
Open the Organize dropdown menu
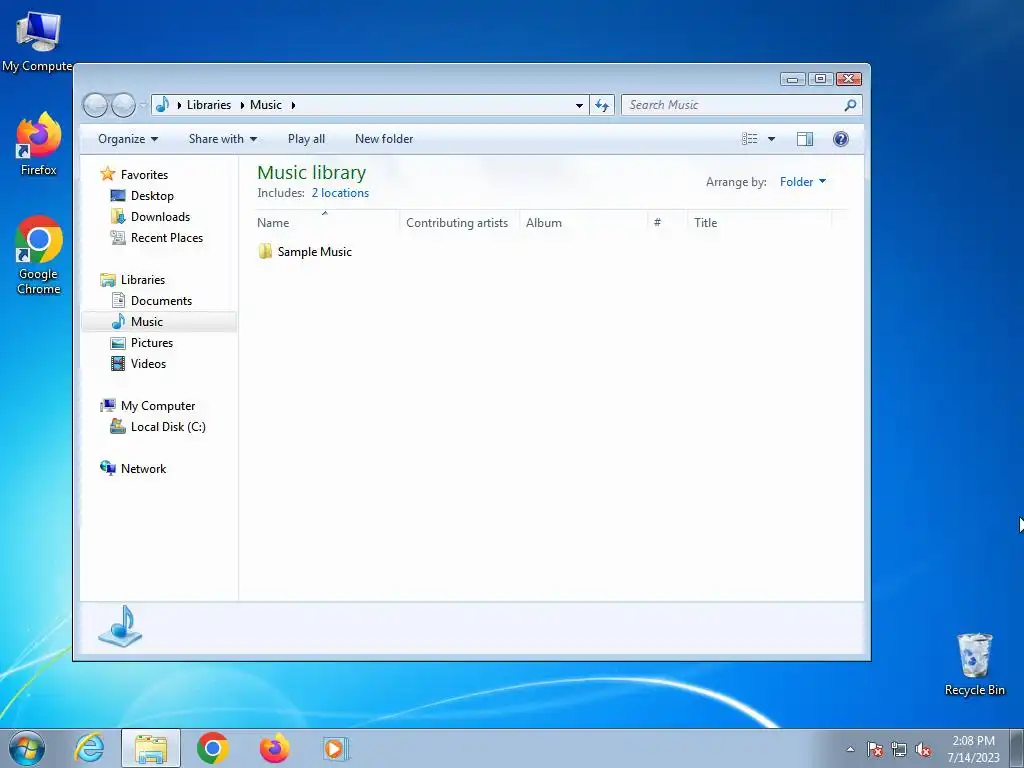[x=128, y=138]
